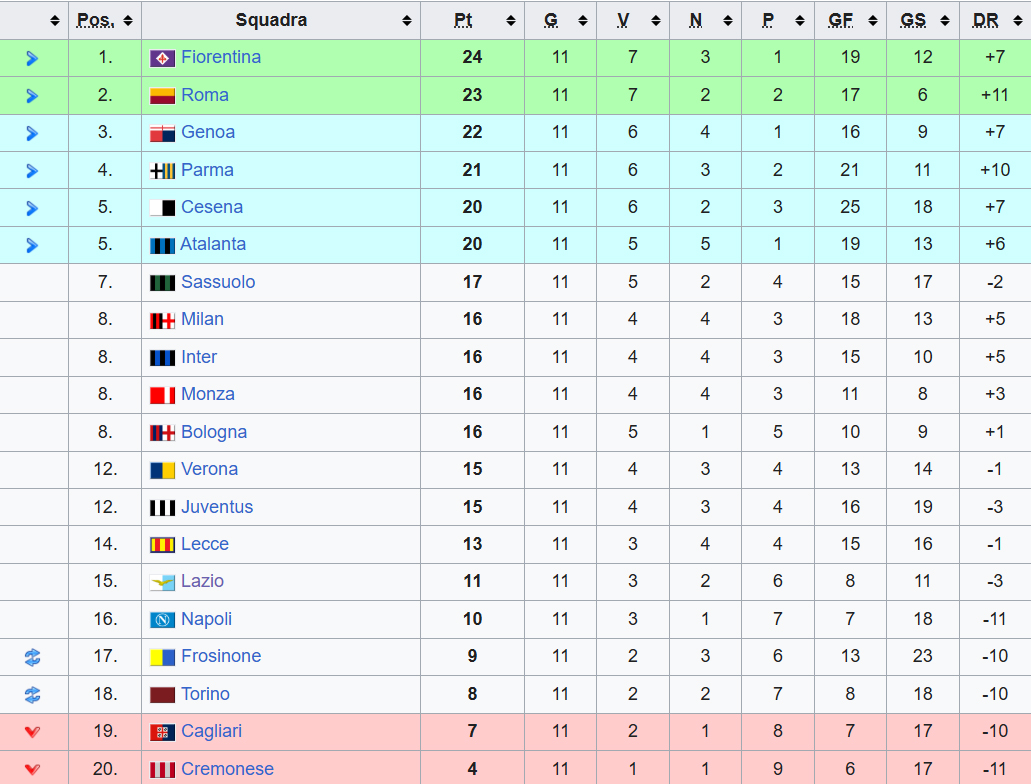Click the Genoa flag icon

pyautogui.click(x=162, y=133)
